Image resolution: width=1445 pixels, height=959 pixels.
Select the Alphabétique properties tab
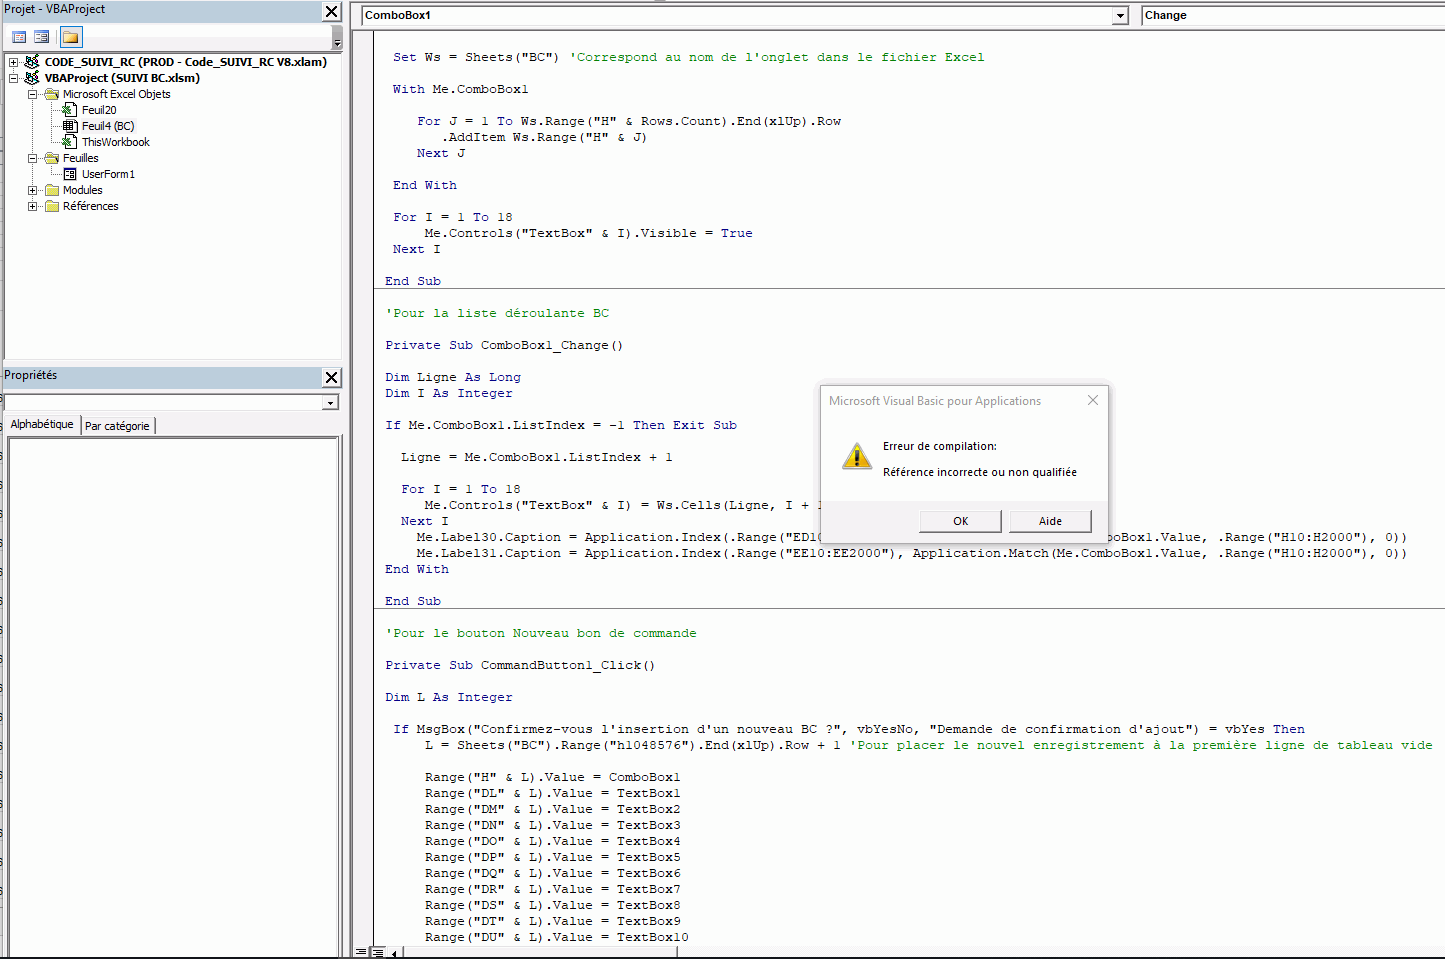[x=42, y=424]
